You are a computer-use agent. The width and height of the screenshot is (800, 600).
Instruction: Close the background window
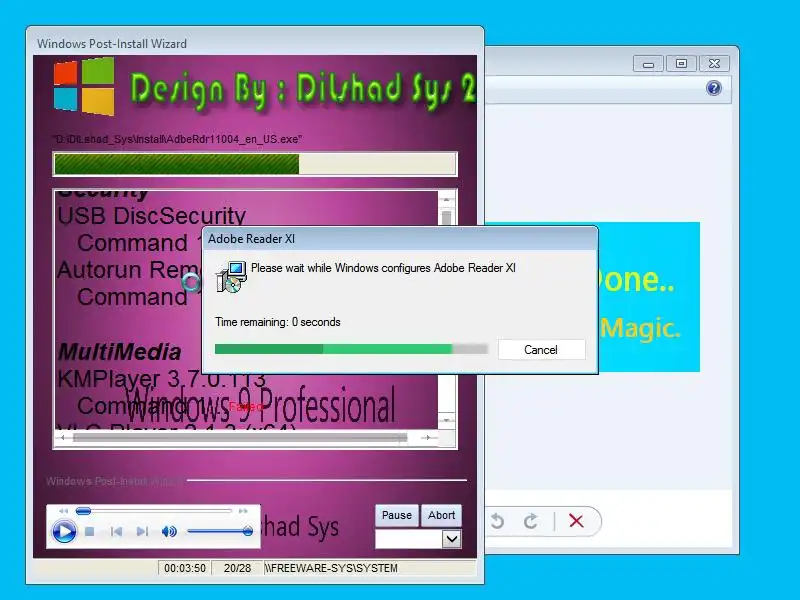coord(714,64)
